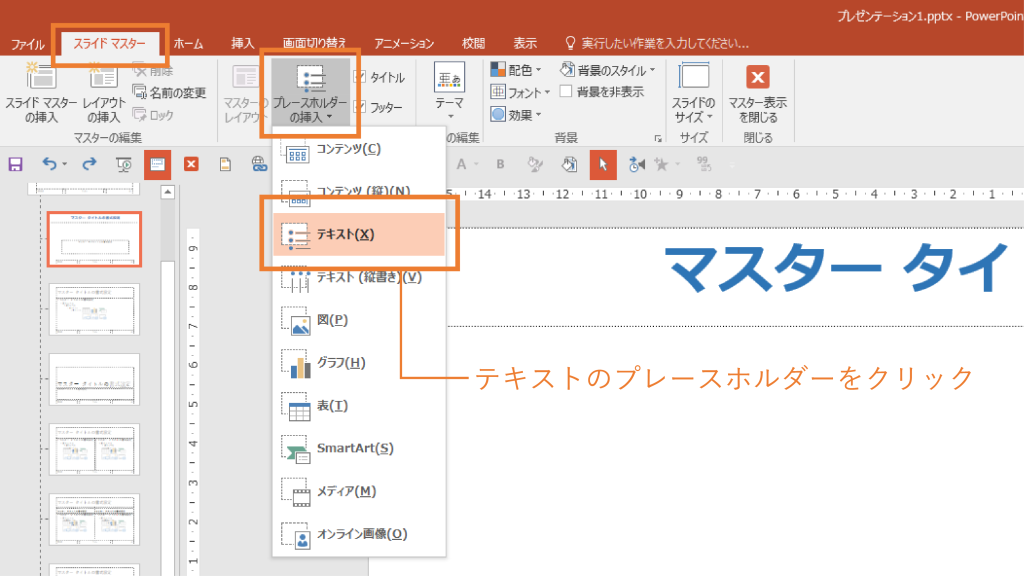Select the comparison layout thumbnail

click(95, 520)
